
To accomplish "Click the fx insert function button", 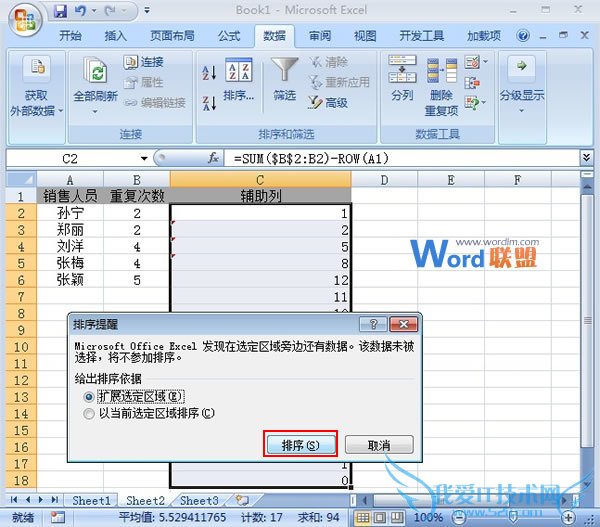I will pyautogui.click(x=213, y=158).
